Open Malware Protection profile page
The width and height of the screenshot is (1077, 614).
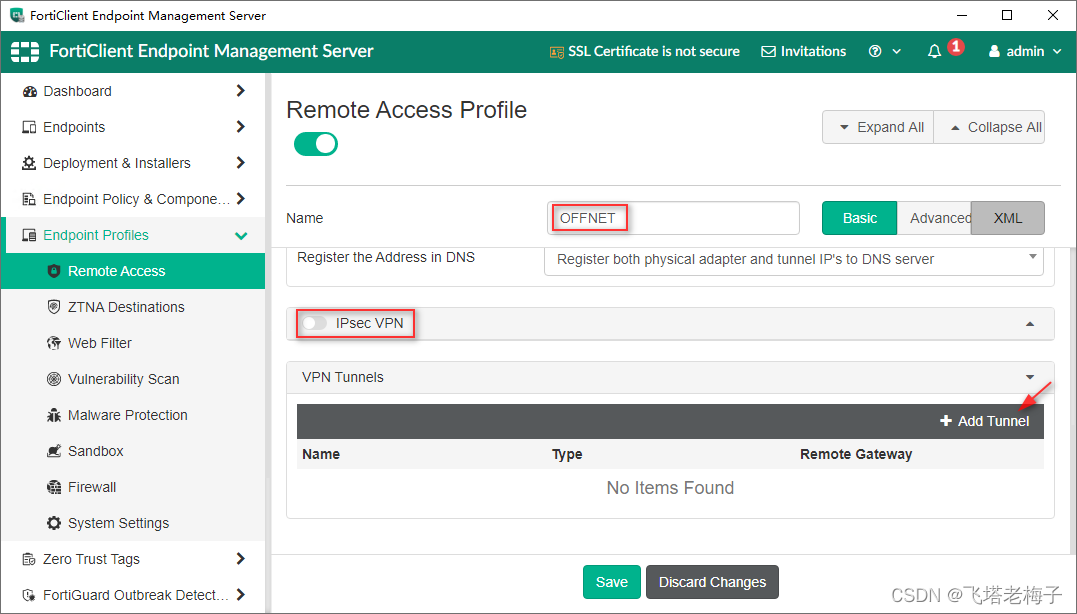pyautogui.click(x=133, y=416)
